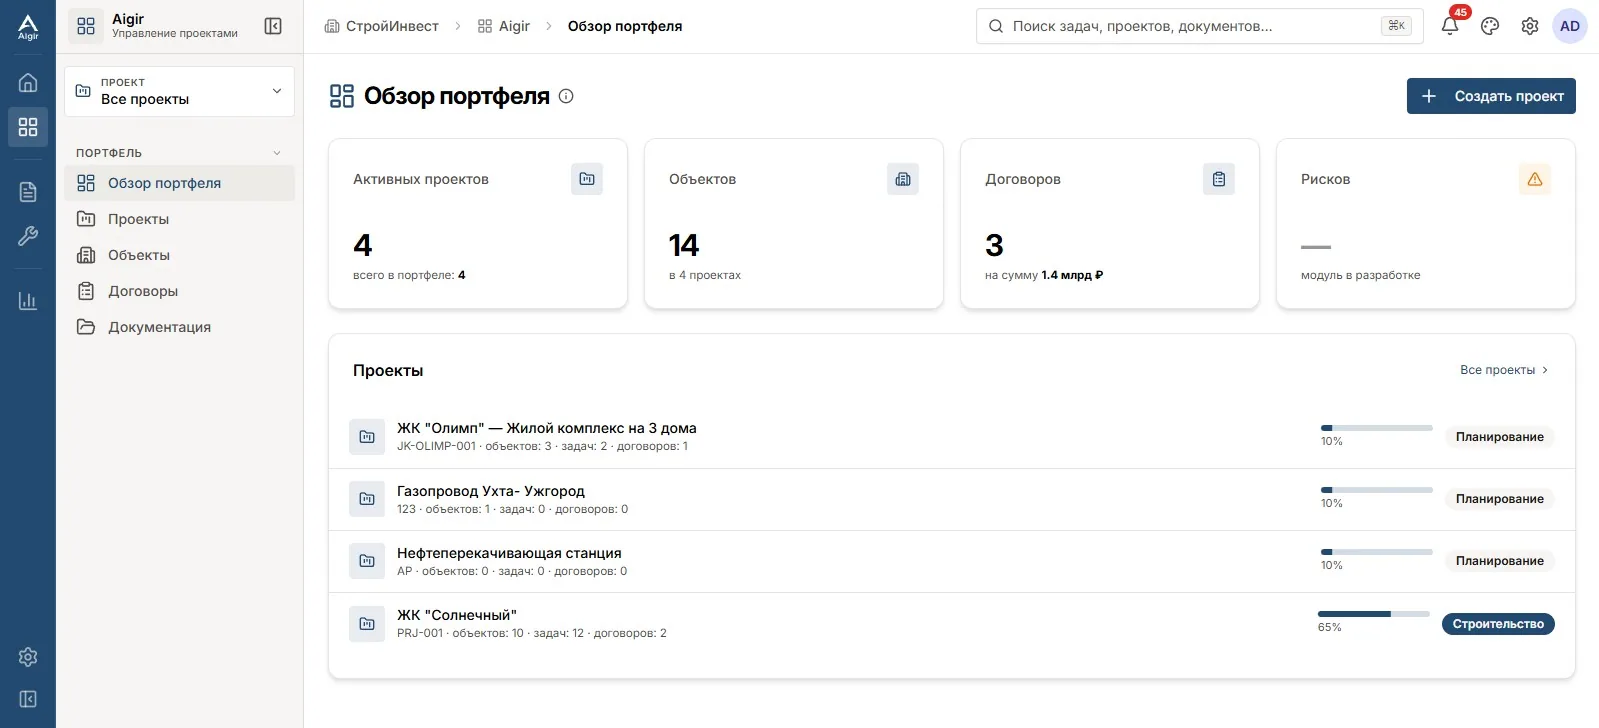Open Документация in the sidebar
The width and height of the screenshot is (1599, 728).
point(179,327)
